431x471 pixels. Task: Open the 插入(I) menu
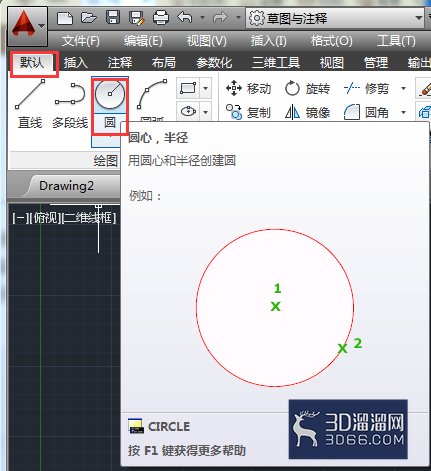pyautogui.click(x=268, y=41)
